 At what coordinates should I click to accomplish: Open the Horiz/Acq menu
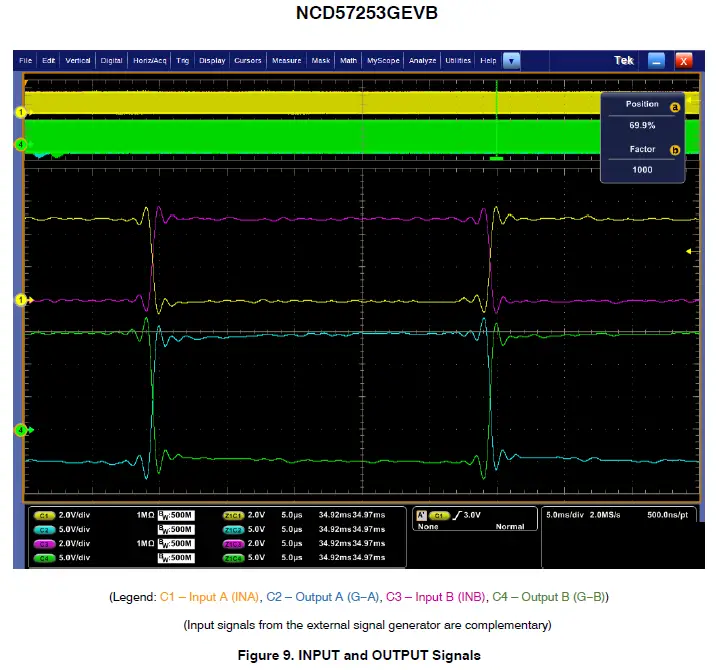[x=150, y=61]
